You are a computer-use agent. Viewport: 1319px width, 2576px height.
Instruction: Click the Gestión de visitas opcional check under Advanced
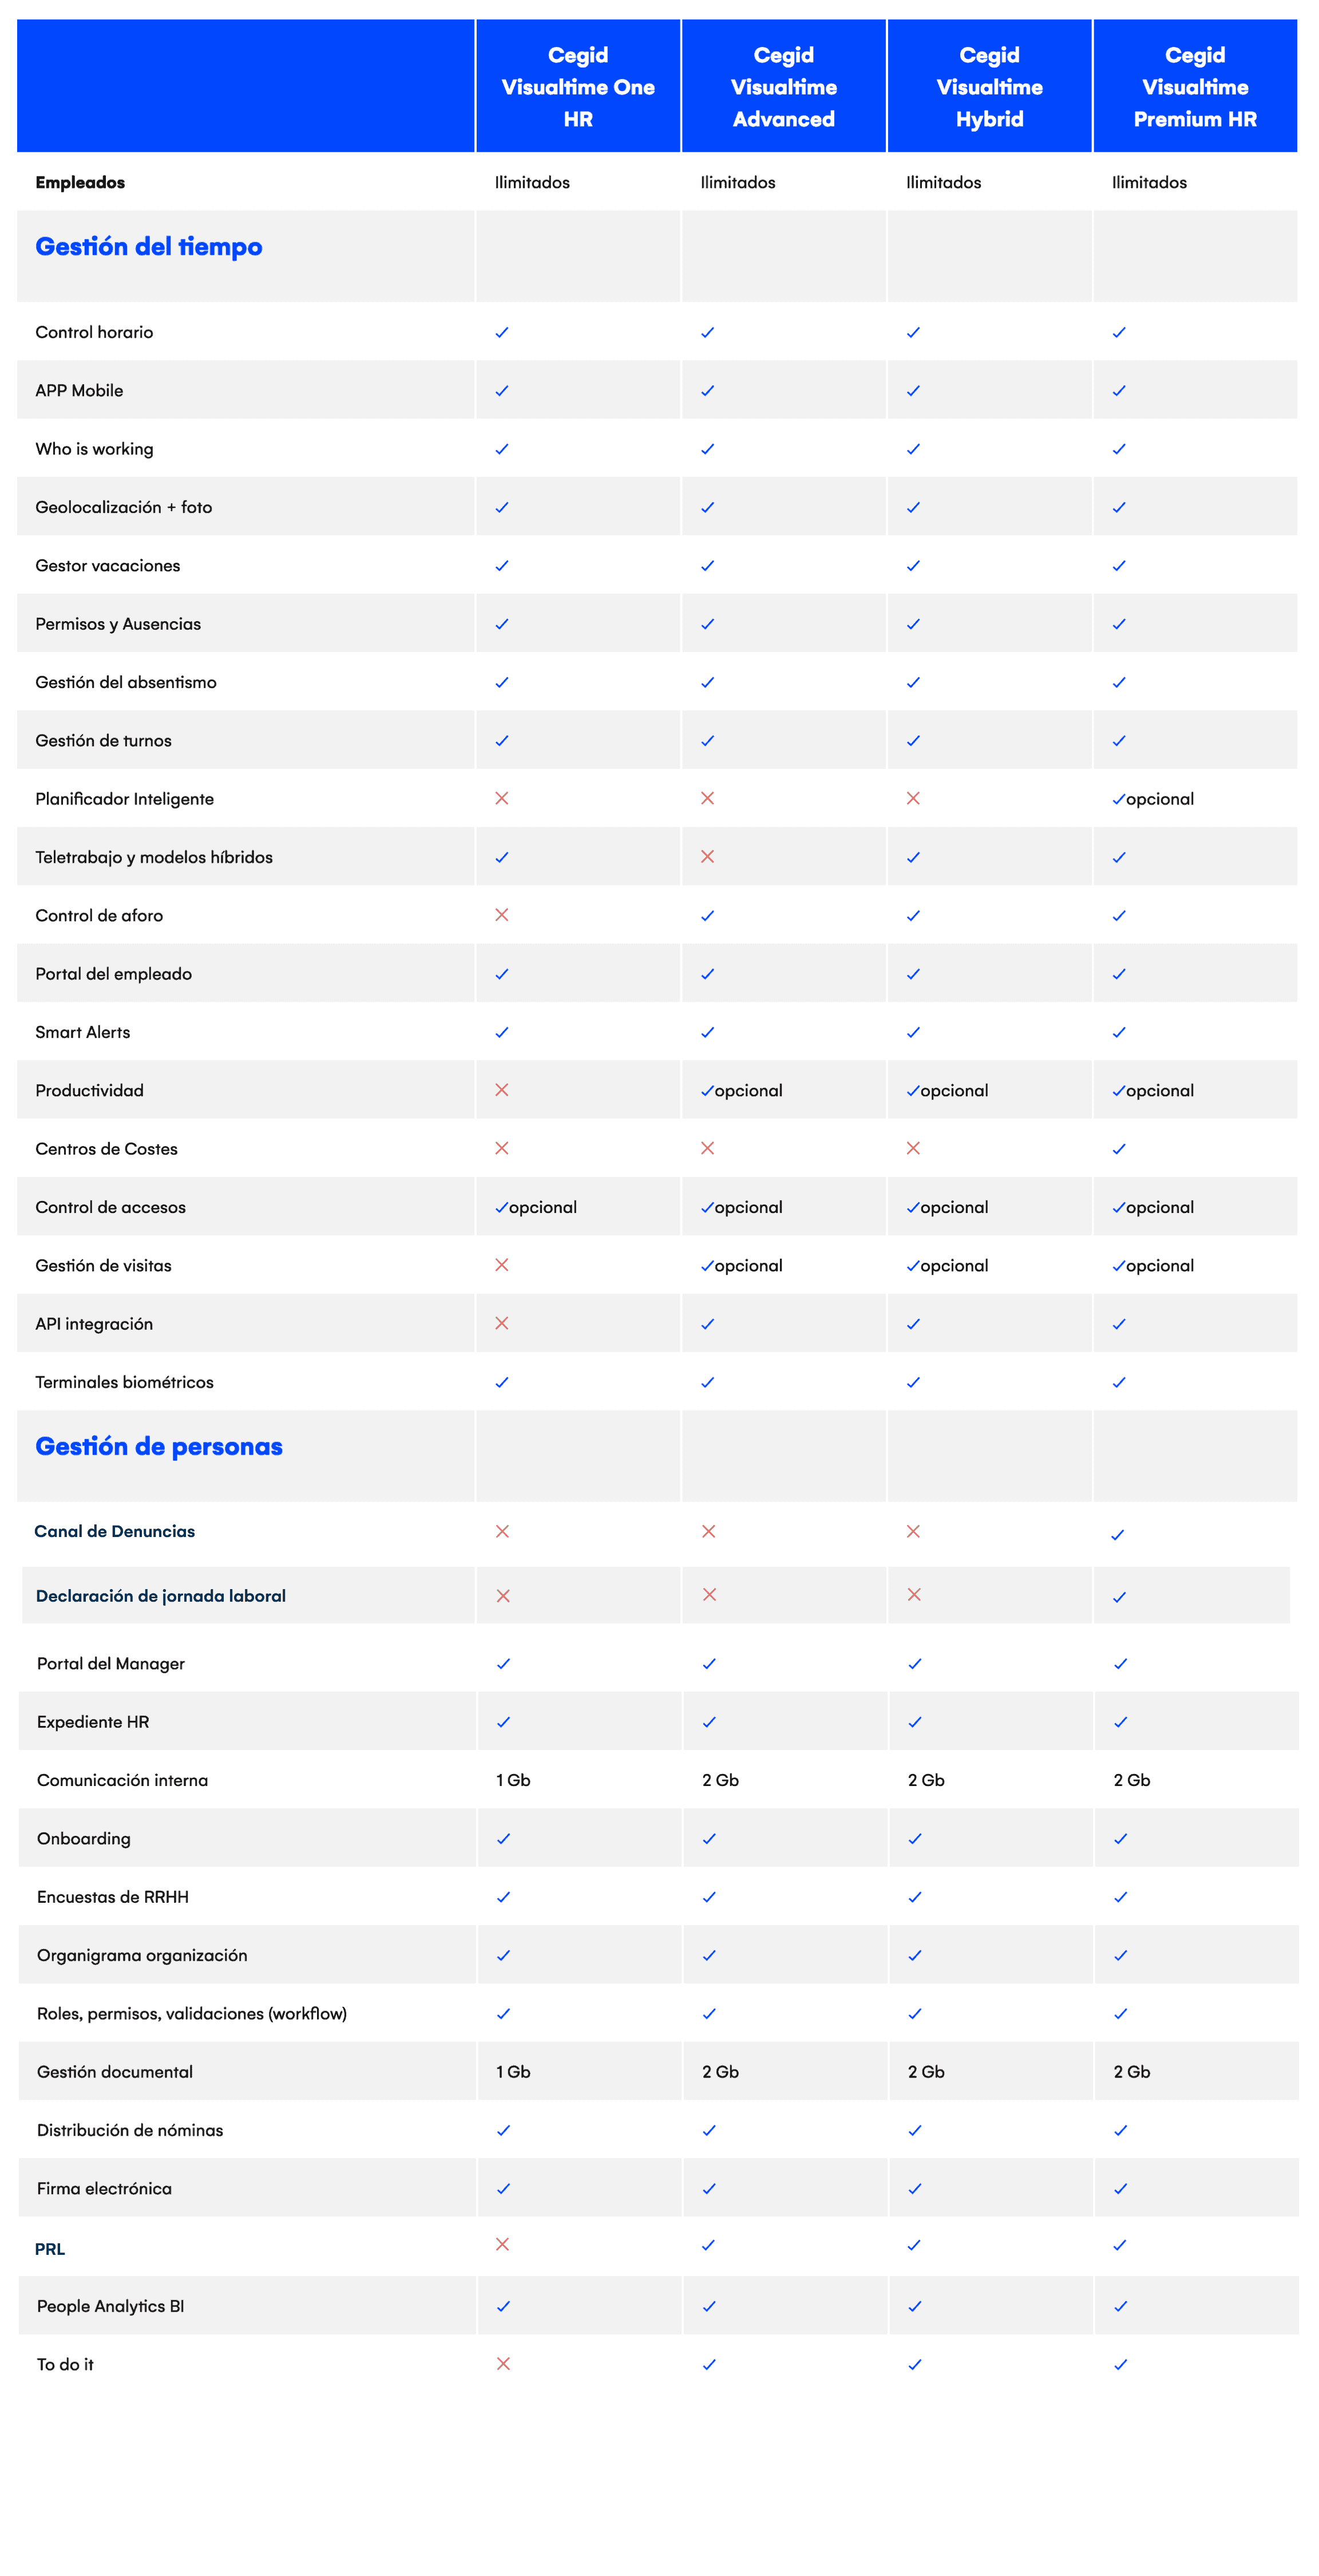click(x=707, y=1266)
